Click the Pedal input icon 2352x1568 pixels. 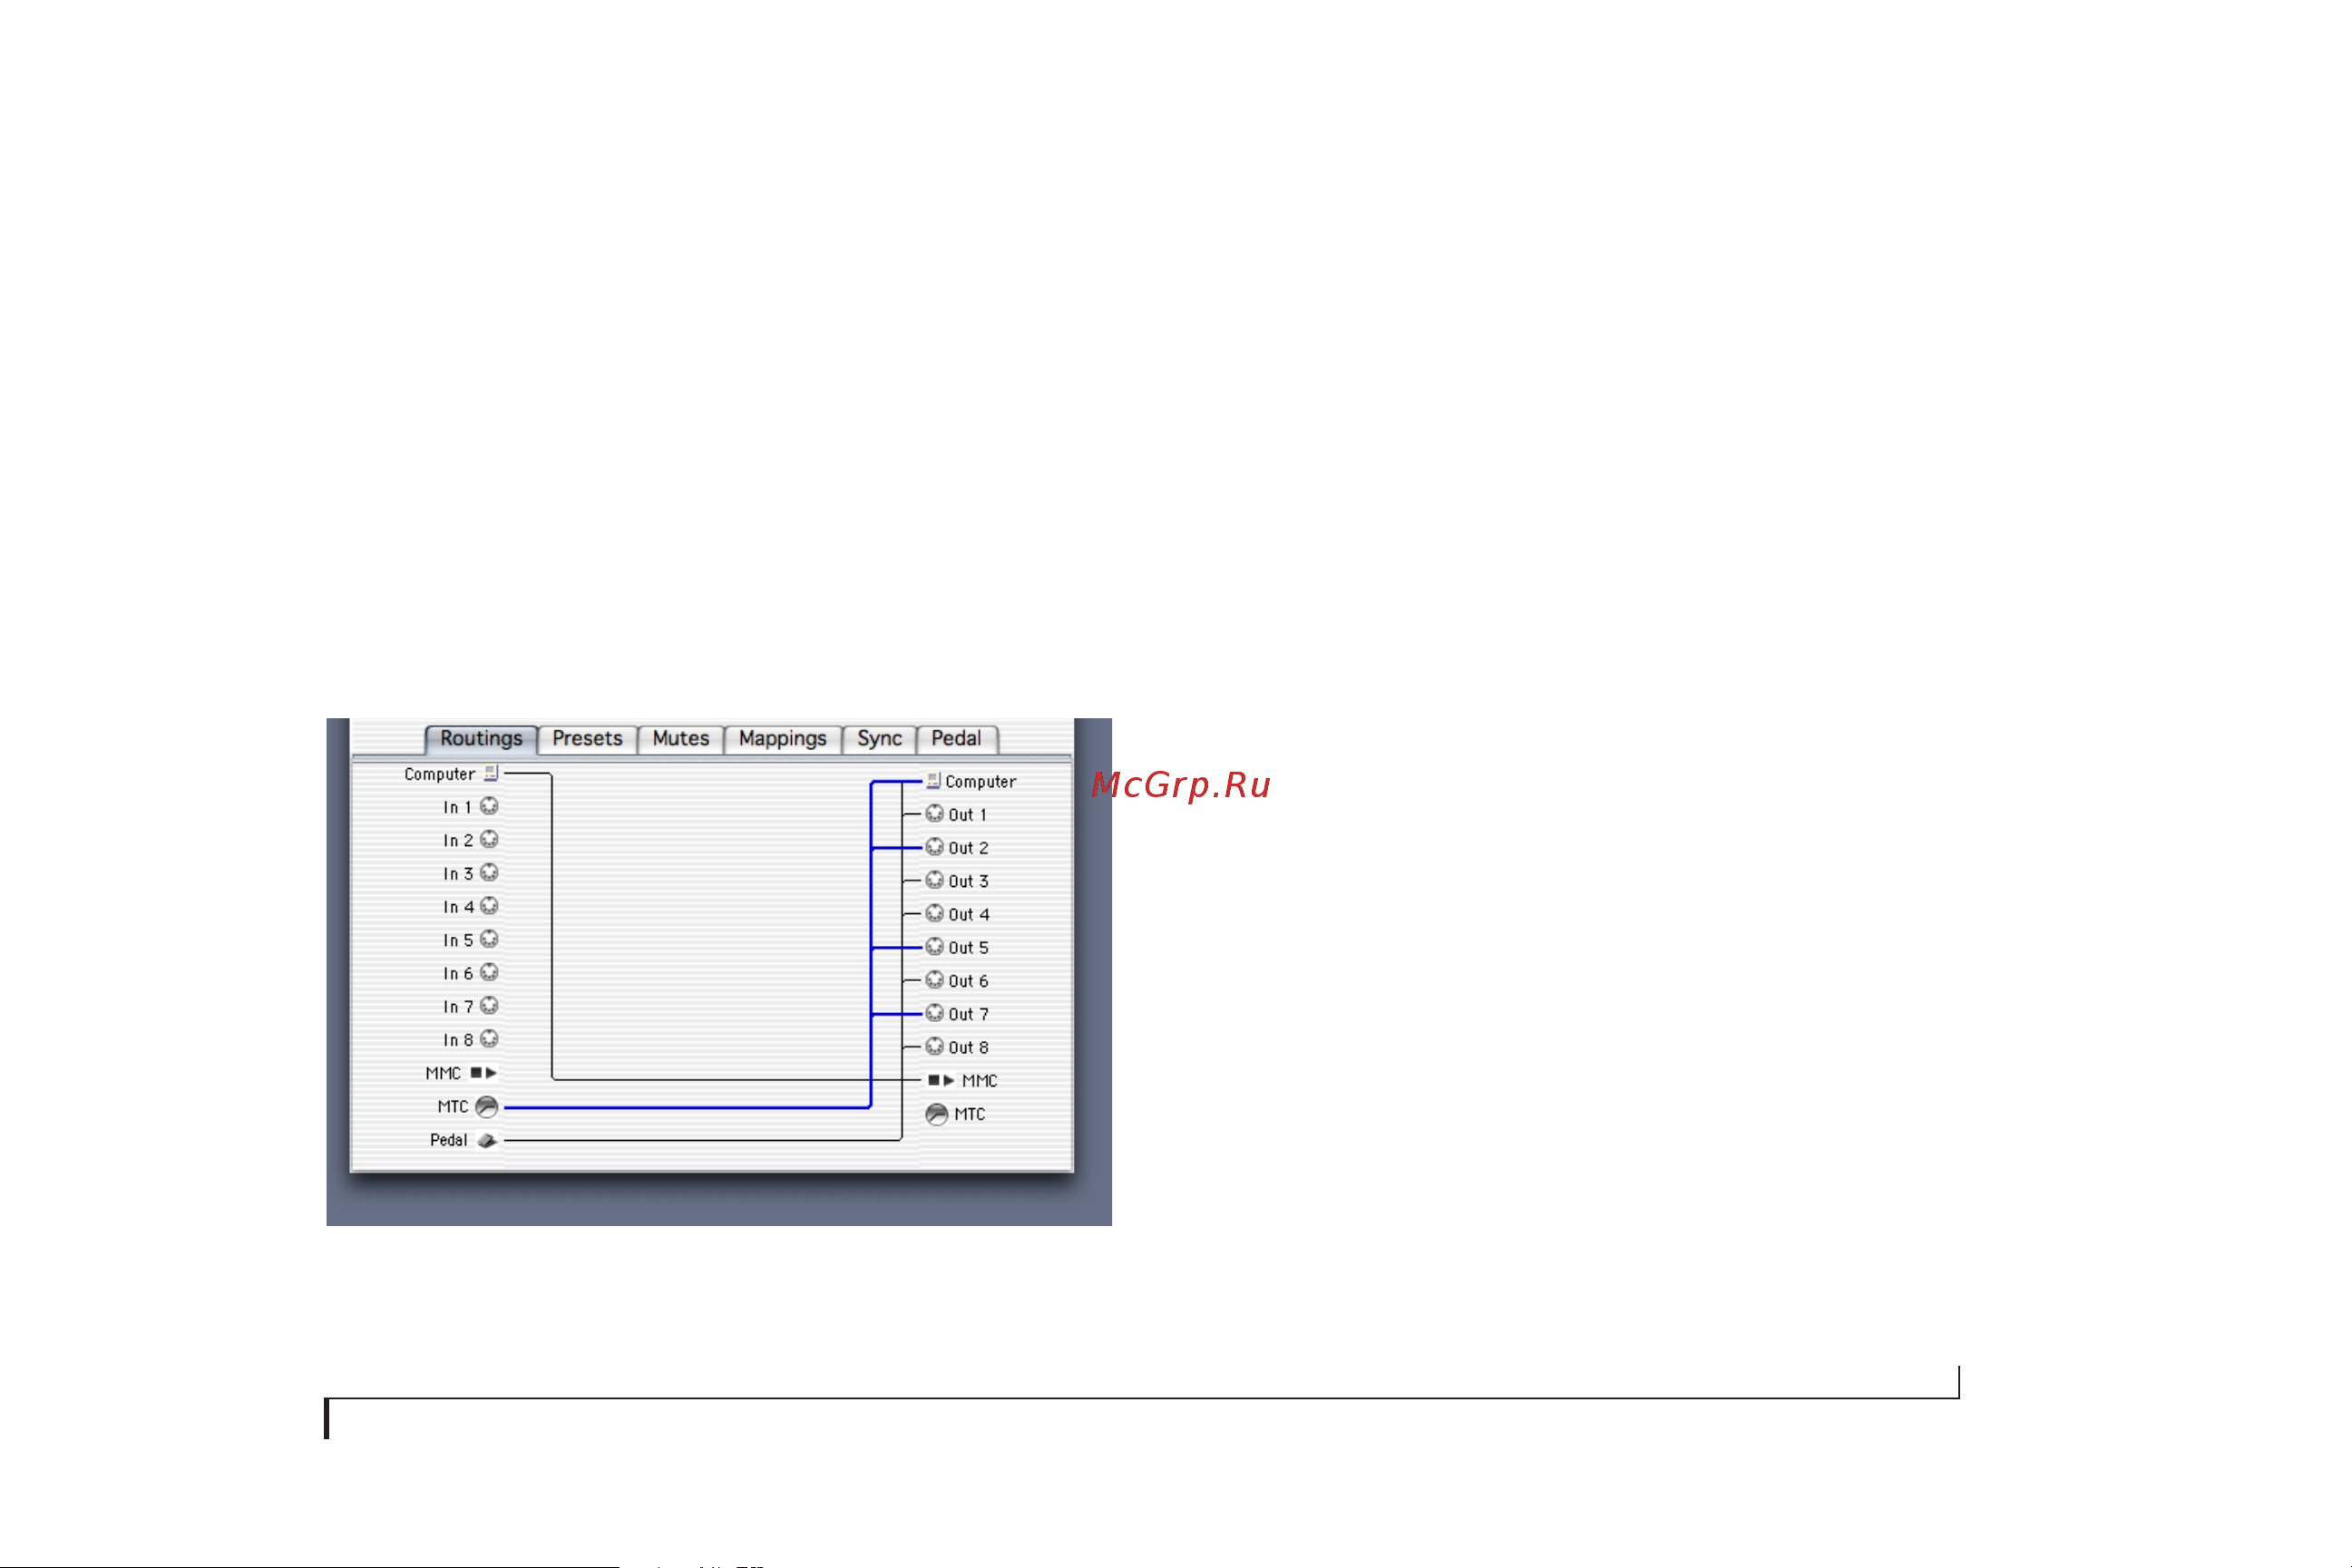click(x=487, y=1140)
